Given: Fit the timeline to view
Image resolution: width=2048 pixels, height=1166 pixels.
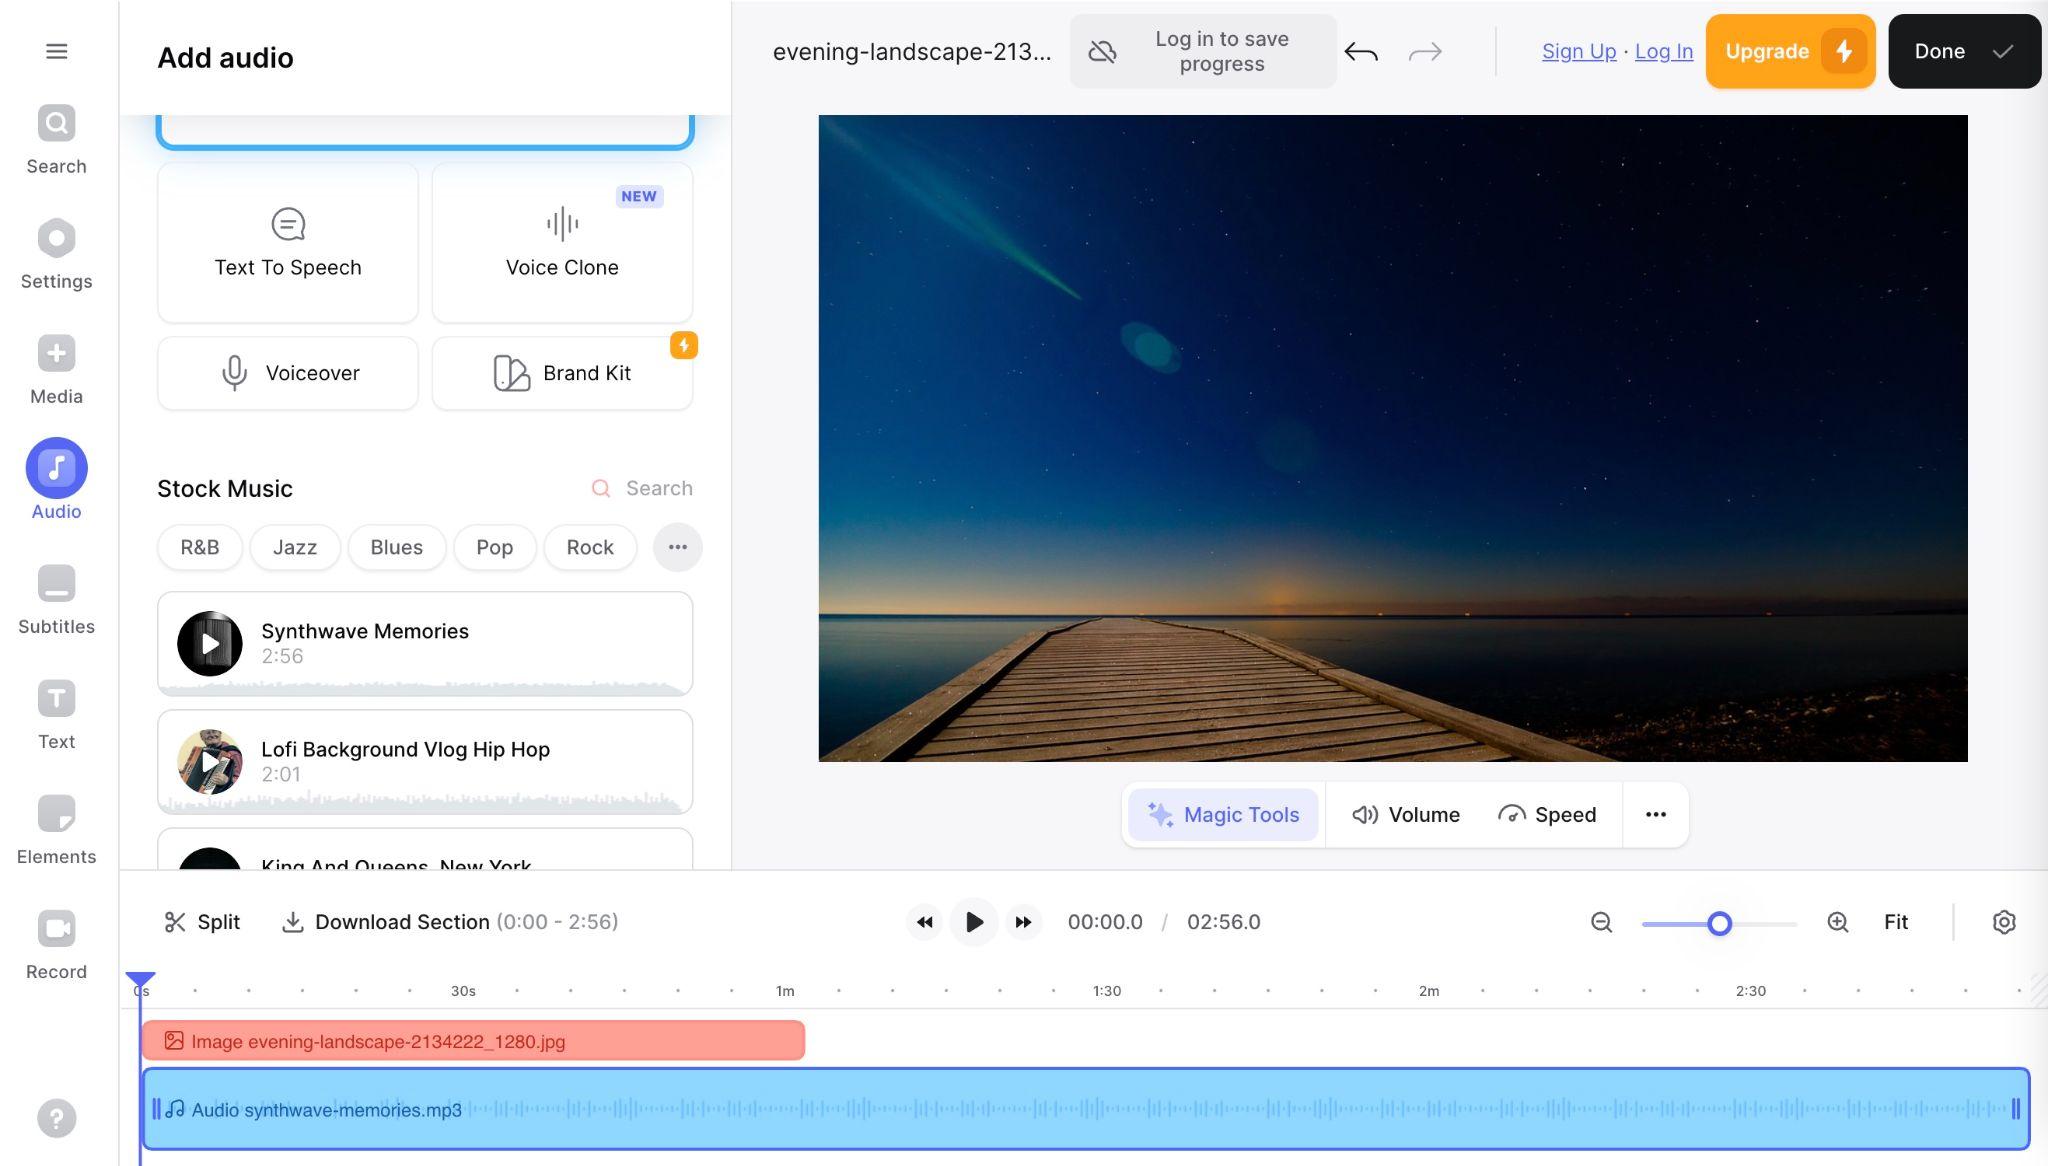Looking at the screenshot, I should (x=1896, y=922).
